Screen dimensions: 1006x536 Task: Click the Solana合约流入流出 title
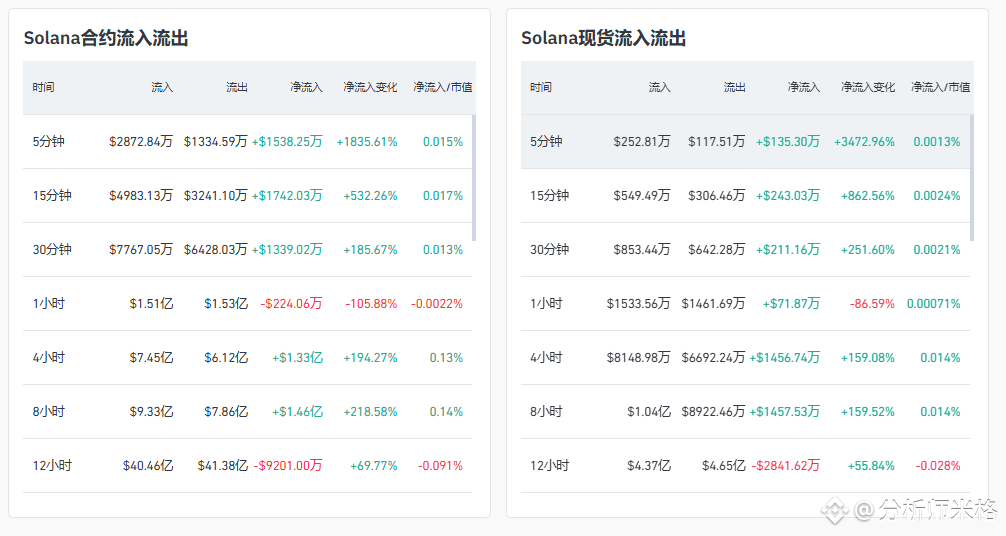tap(106, 39)
